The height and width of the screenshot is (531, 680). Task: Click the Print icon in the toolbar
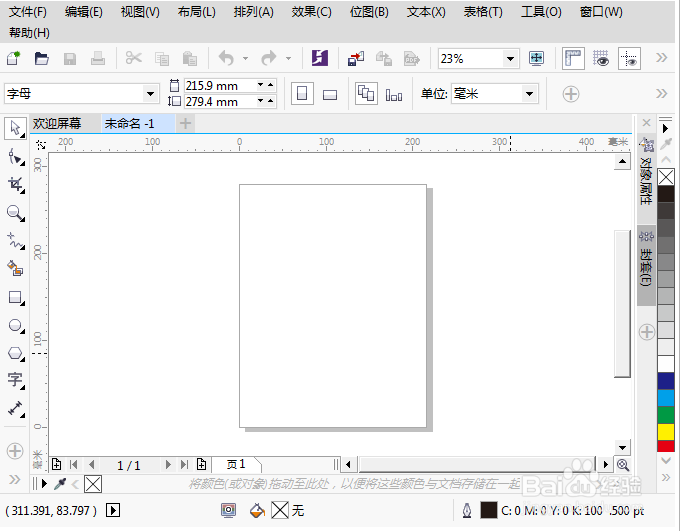(98, 58)
